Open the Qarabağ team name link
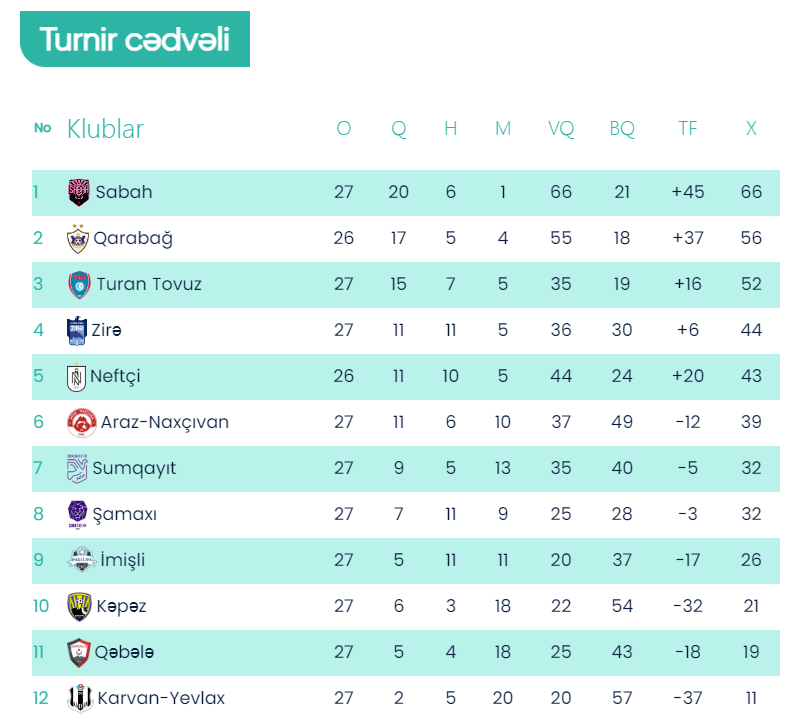The image size is (792, 726). [x=132, y=238]
